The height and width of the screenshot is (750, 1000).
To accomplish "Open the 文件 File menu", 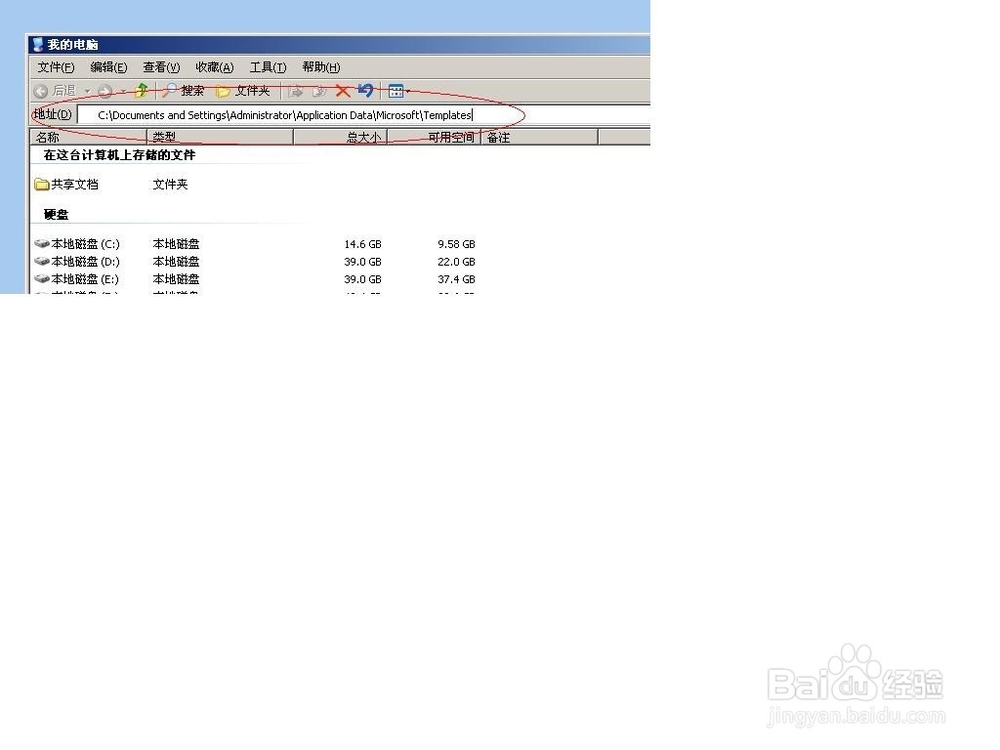I will click(x=55, y=67).
